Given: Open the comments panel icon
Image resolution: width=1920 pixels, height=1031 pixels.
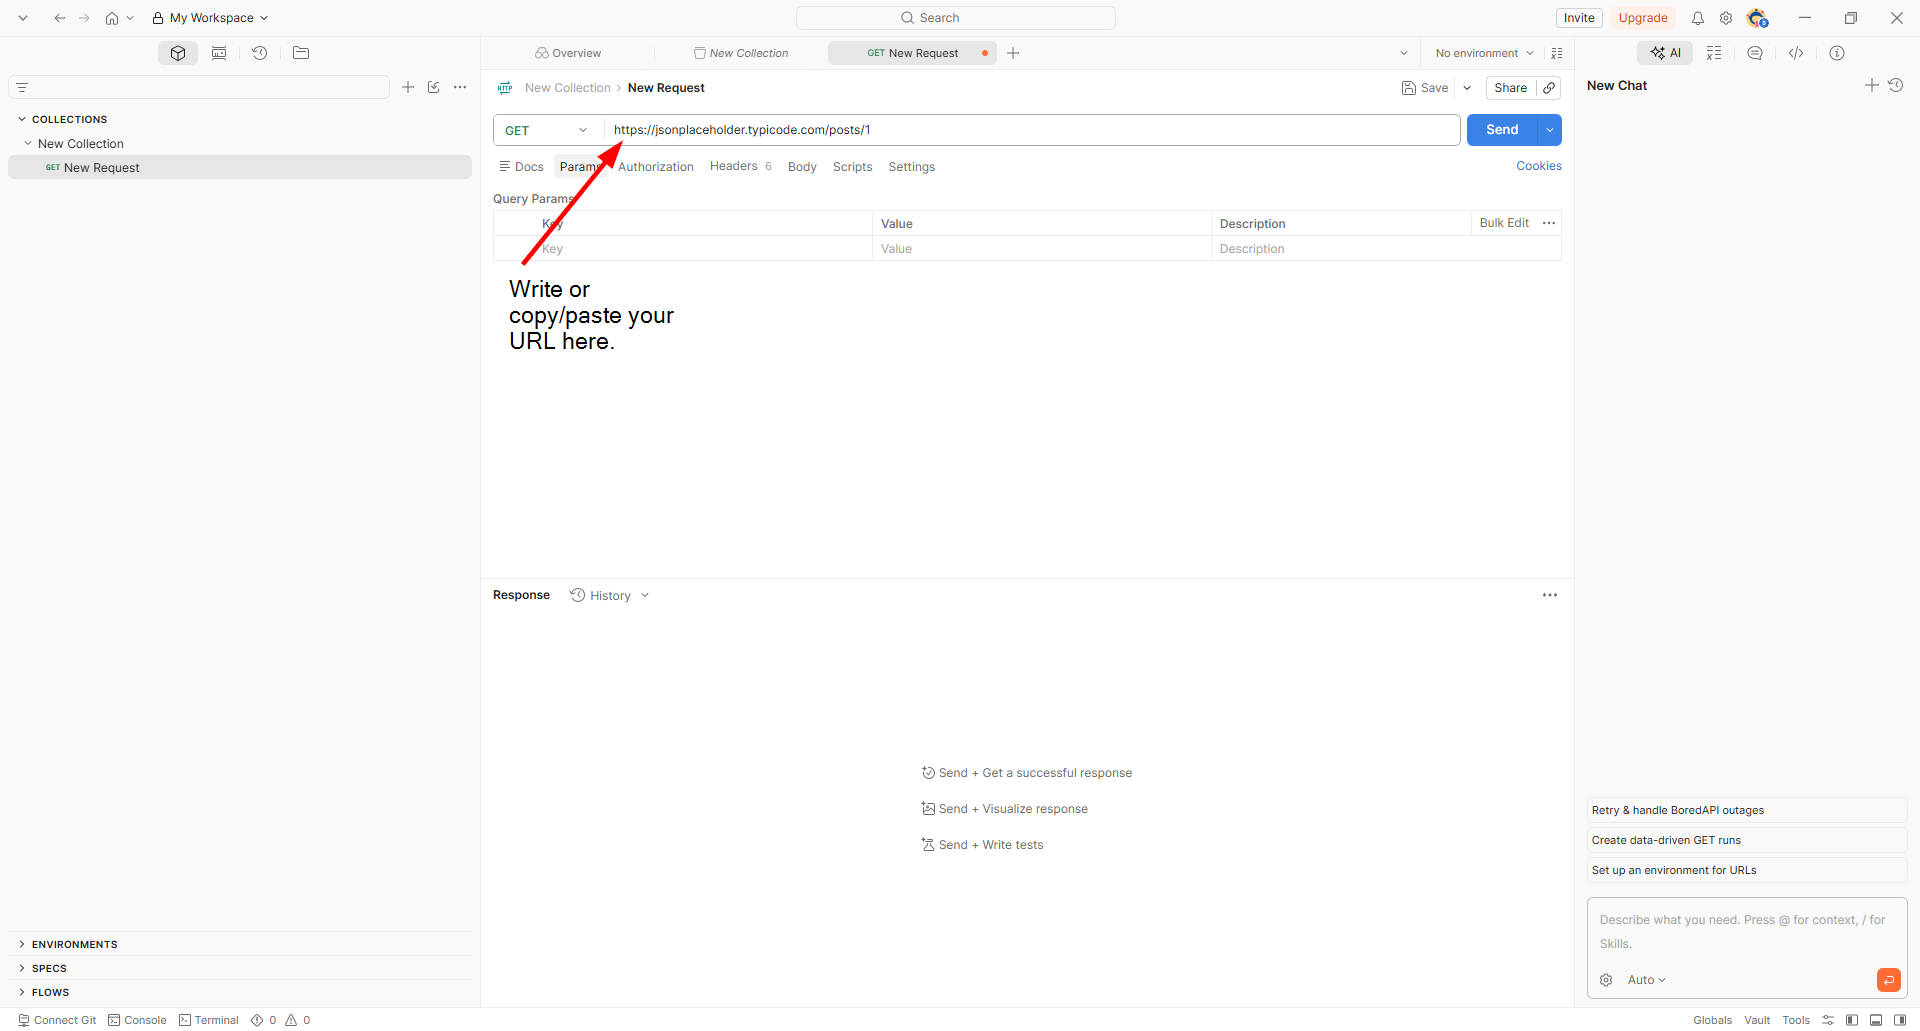Looking at the screenshot, I should pyautogui.click(x=1755, y=53).
